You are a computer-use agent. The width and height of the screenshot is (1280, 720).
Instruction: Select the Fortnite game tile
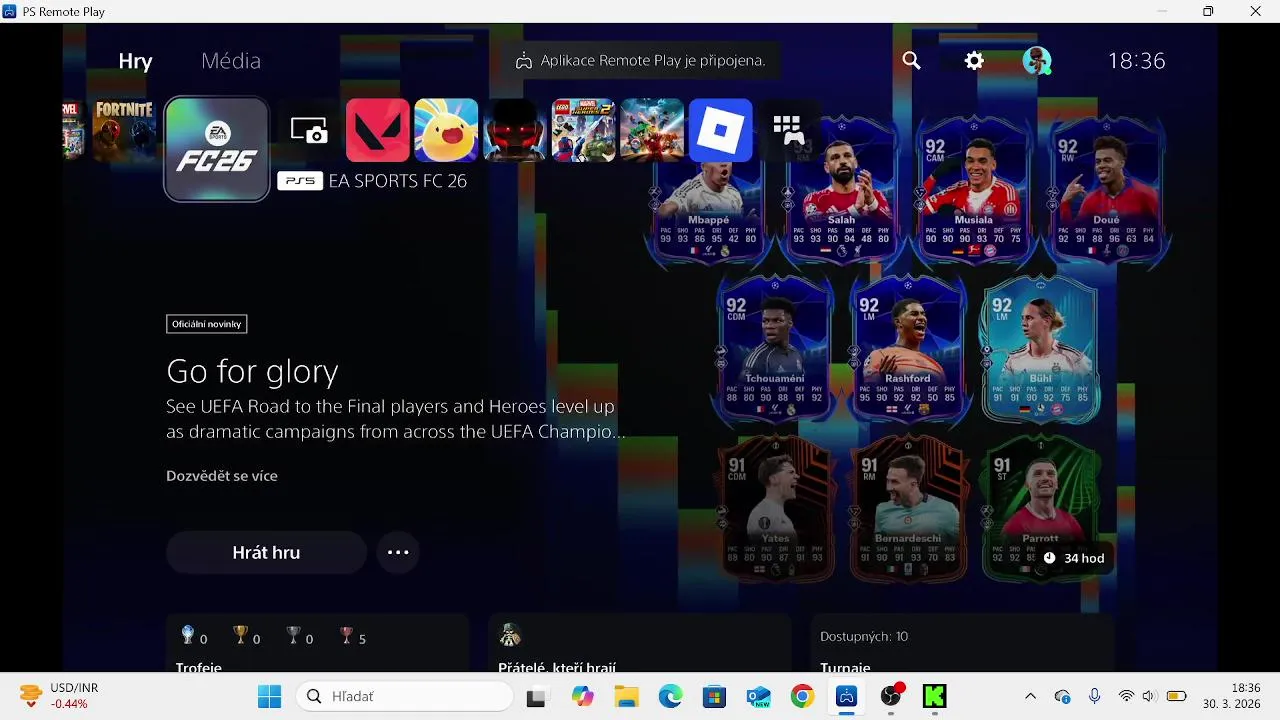pos(124,130)
